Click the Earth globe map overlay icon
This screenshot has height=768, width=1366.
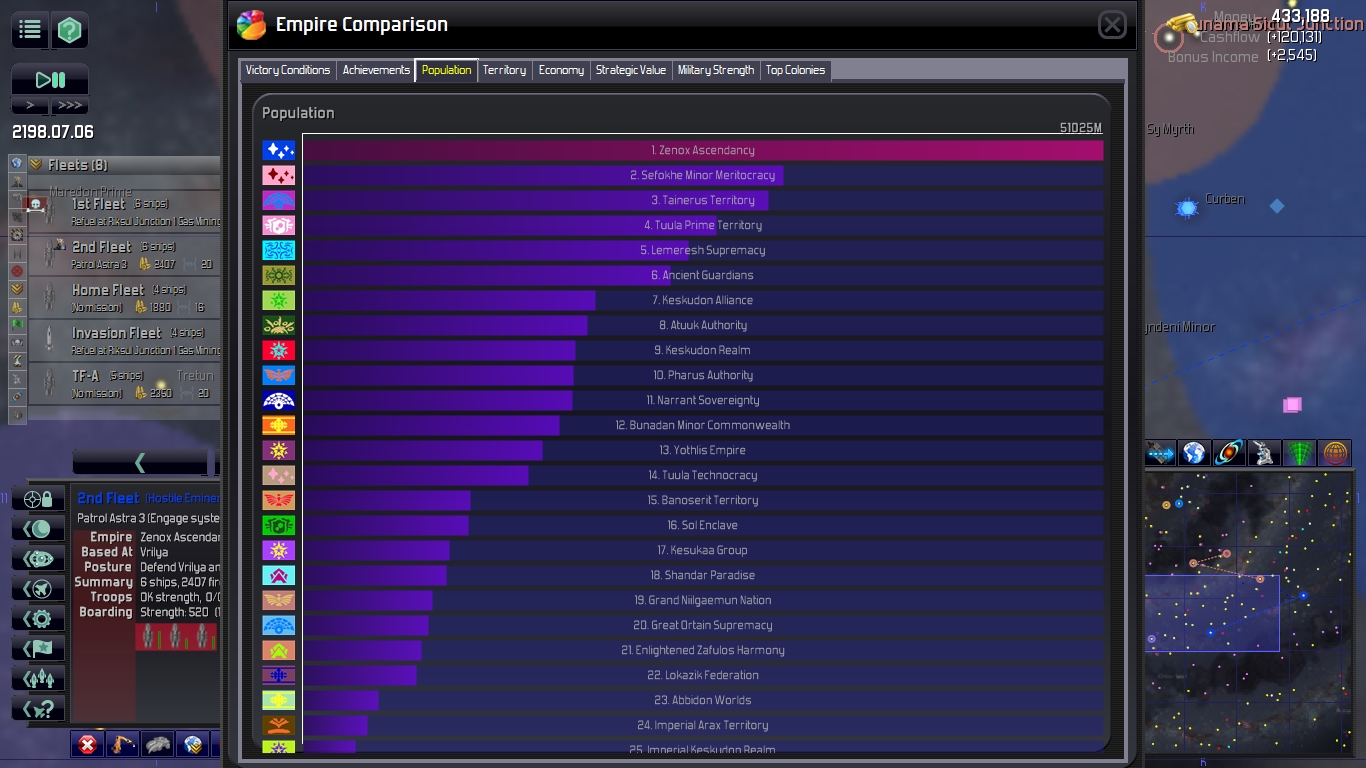(1195, 453)
